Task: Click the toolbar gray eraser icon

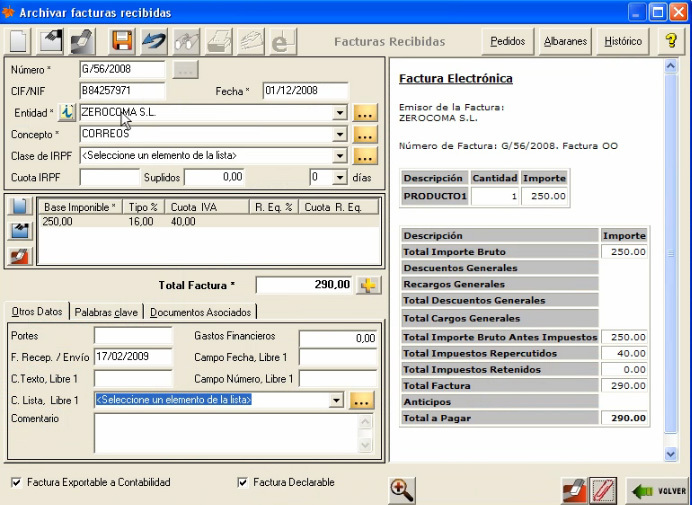Action: [x=82, y=42]
